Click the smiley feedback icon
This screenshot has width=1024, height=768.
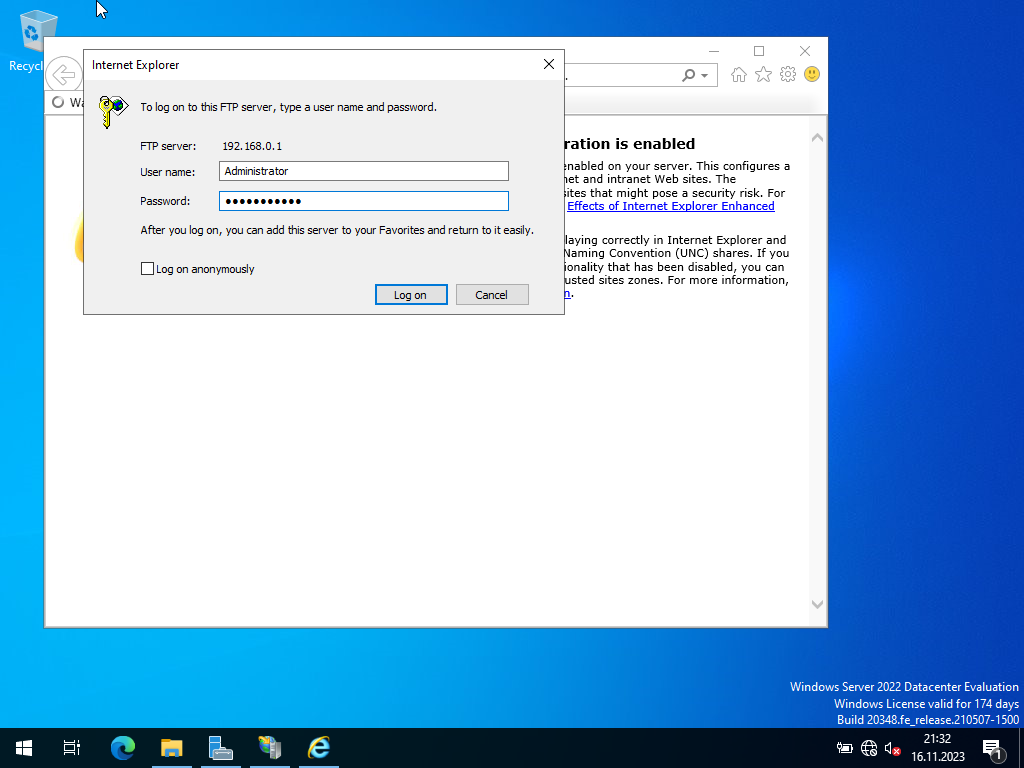(812, 74)
